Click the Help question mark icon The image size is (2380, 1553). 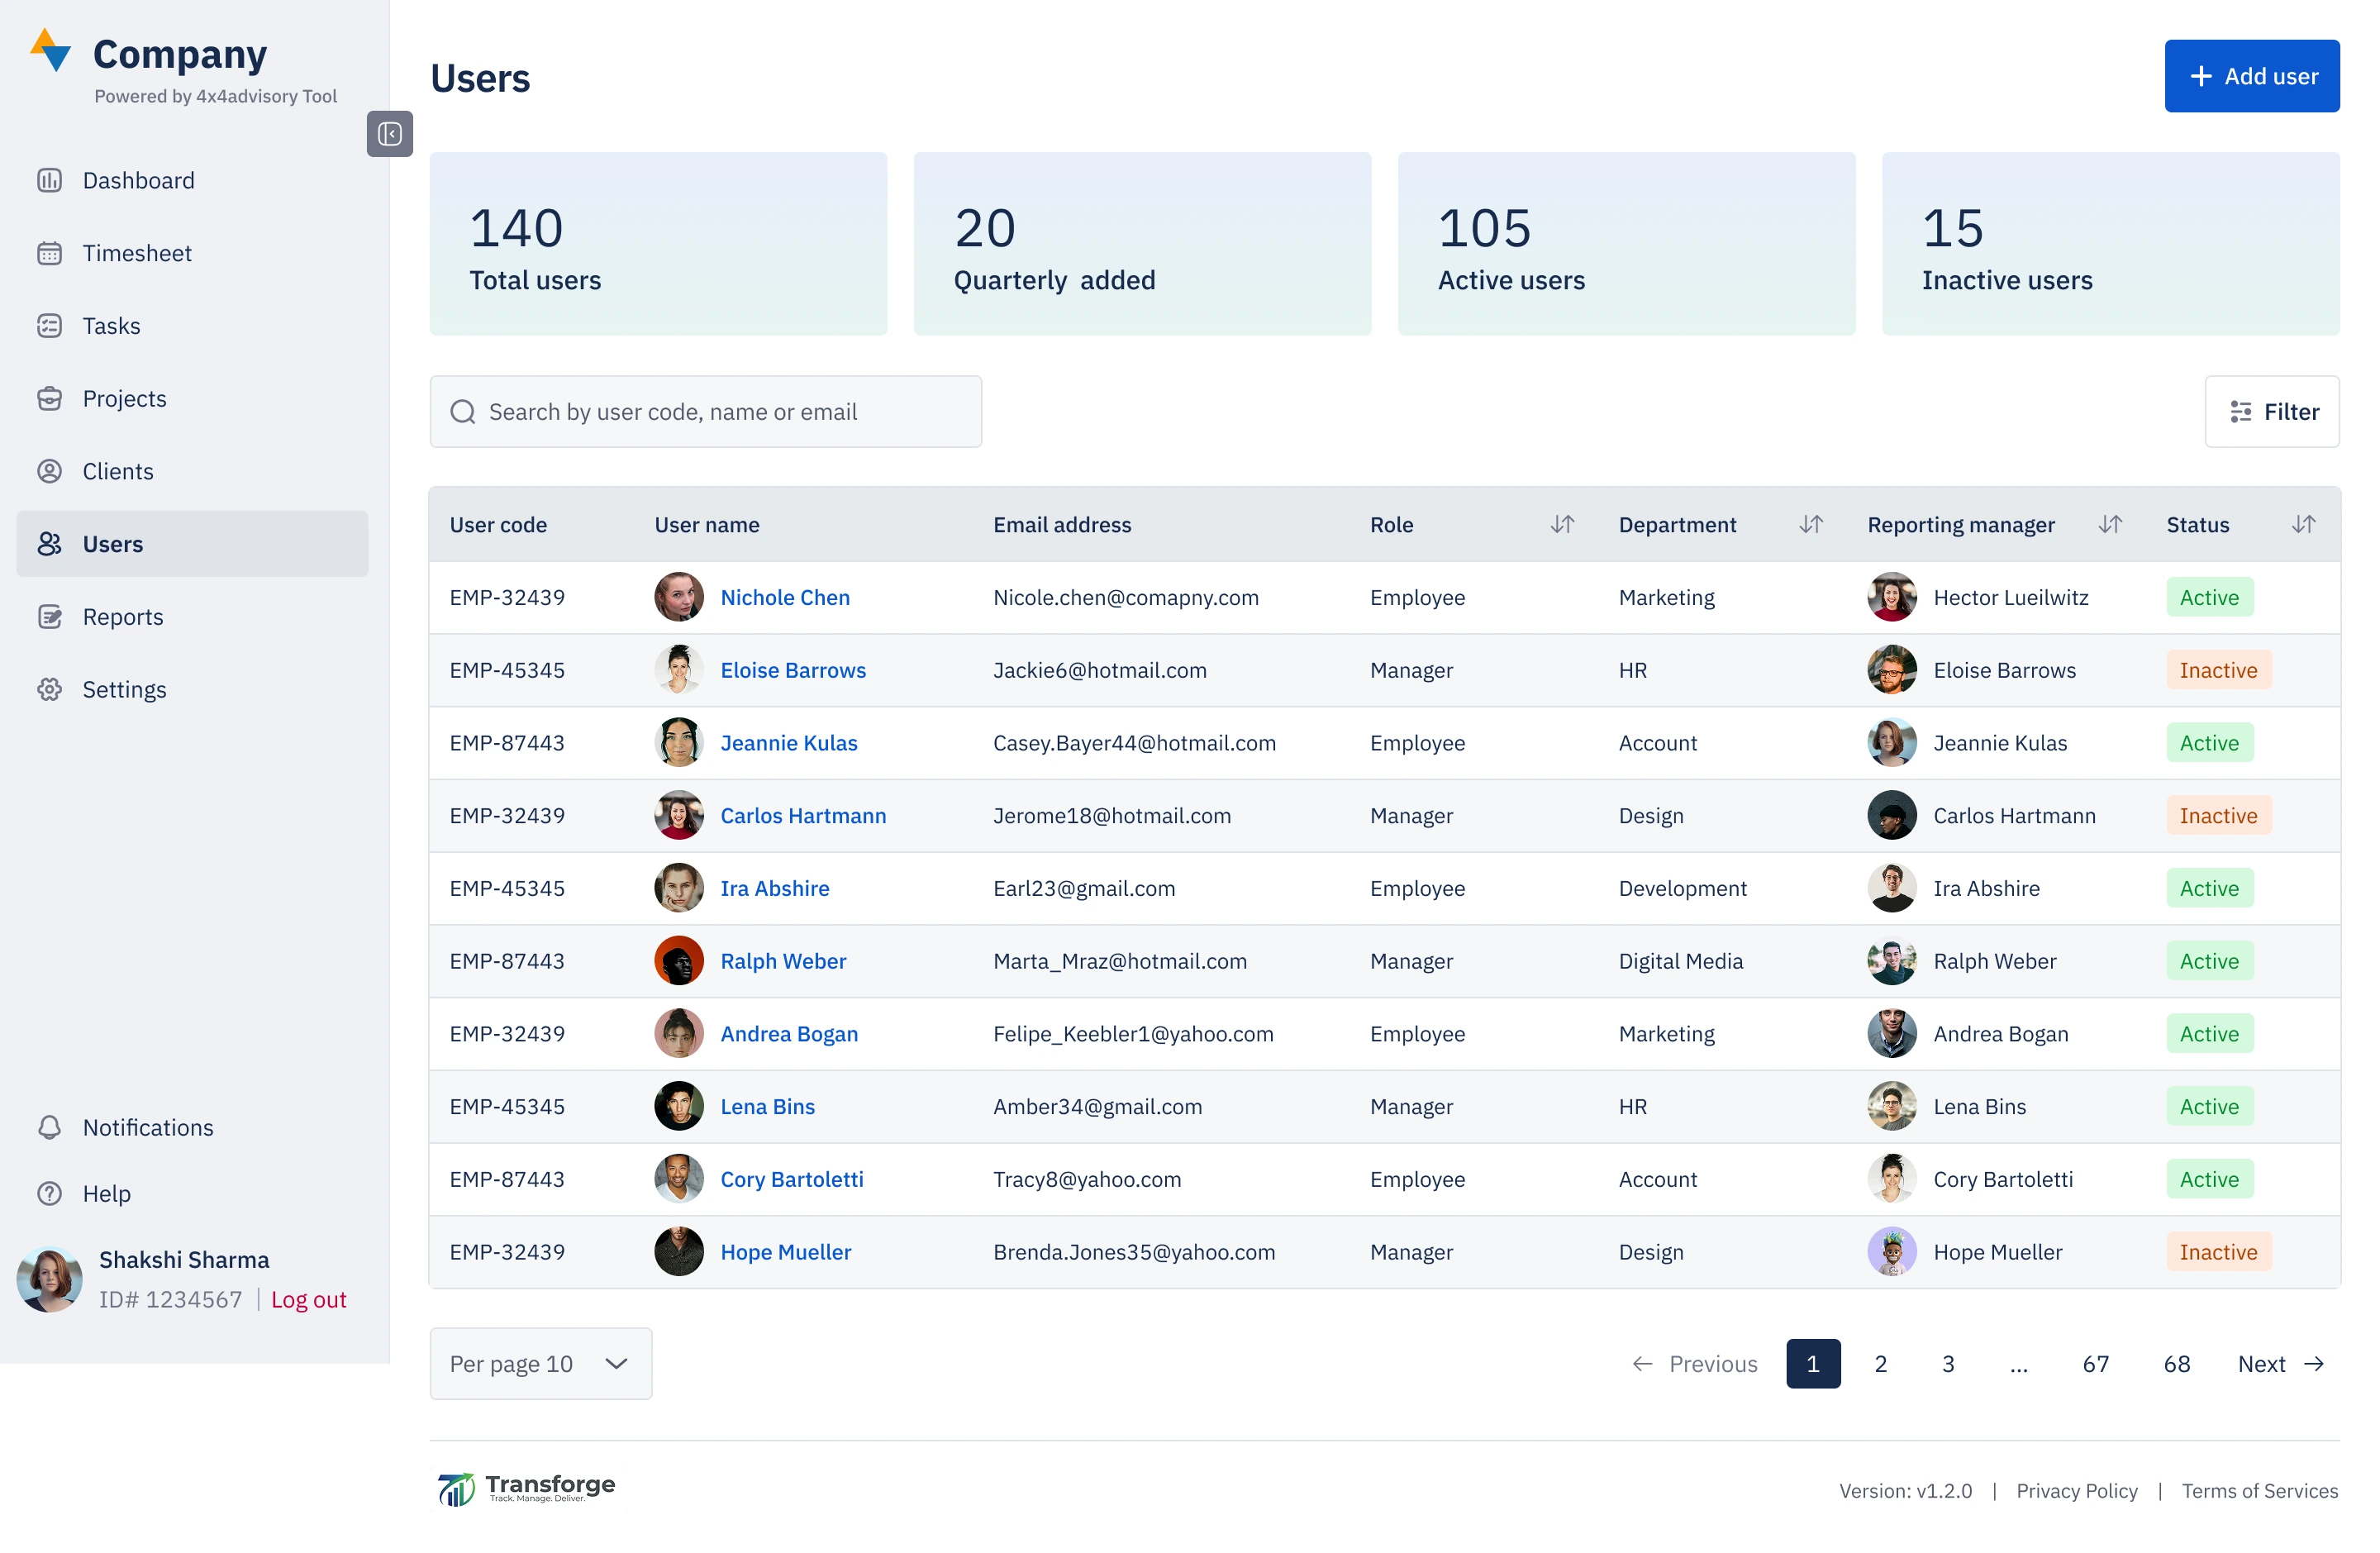(x=49, y=1193)
